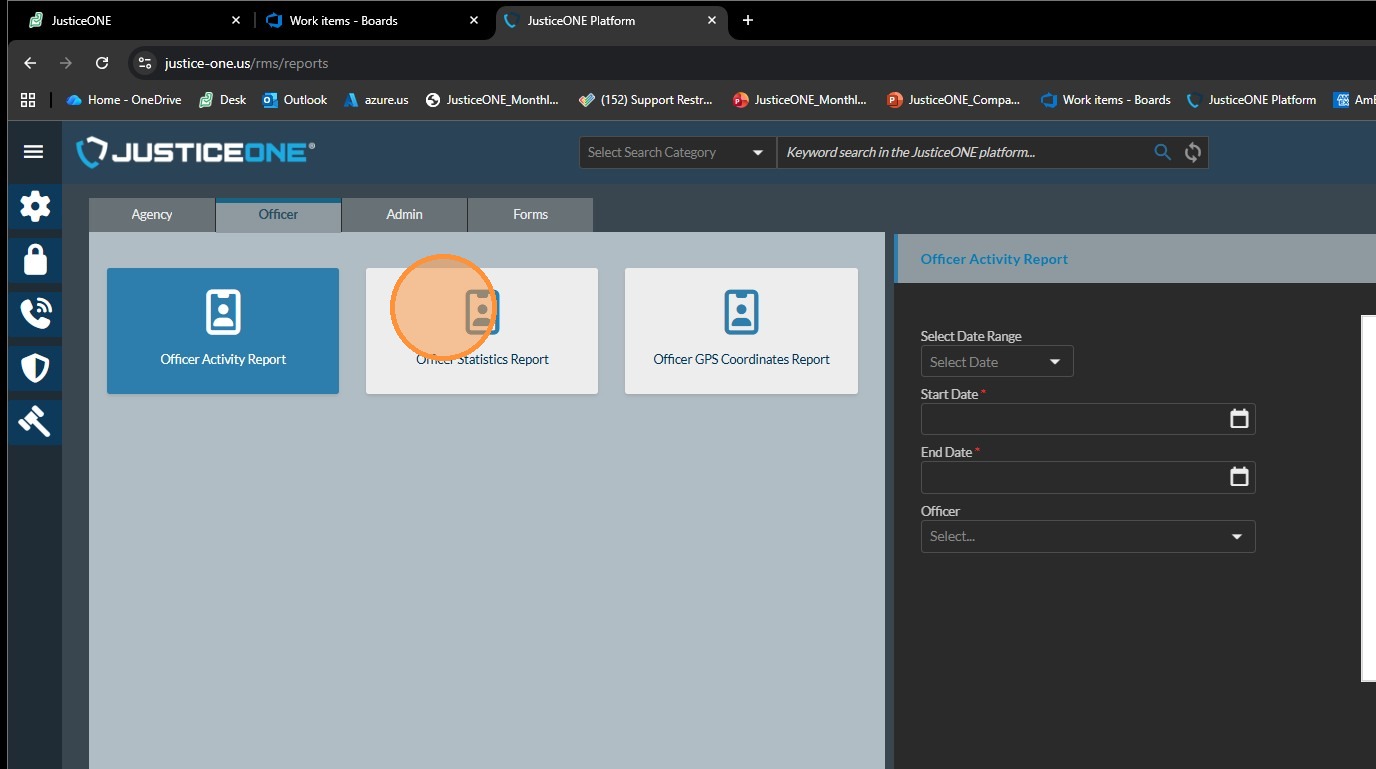
Task: Select the Officer Statistics Report tile
Action: tap(482, 331)
